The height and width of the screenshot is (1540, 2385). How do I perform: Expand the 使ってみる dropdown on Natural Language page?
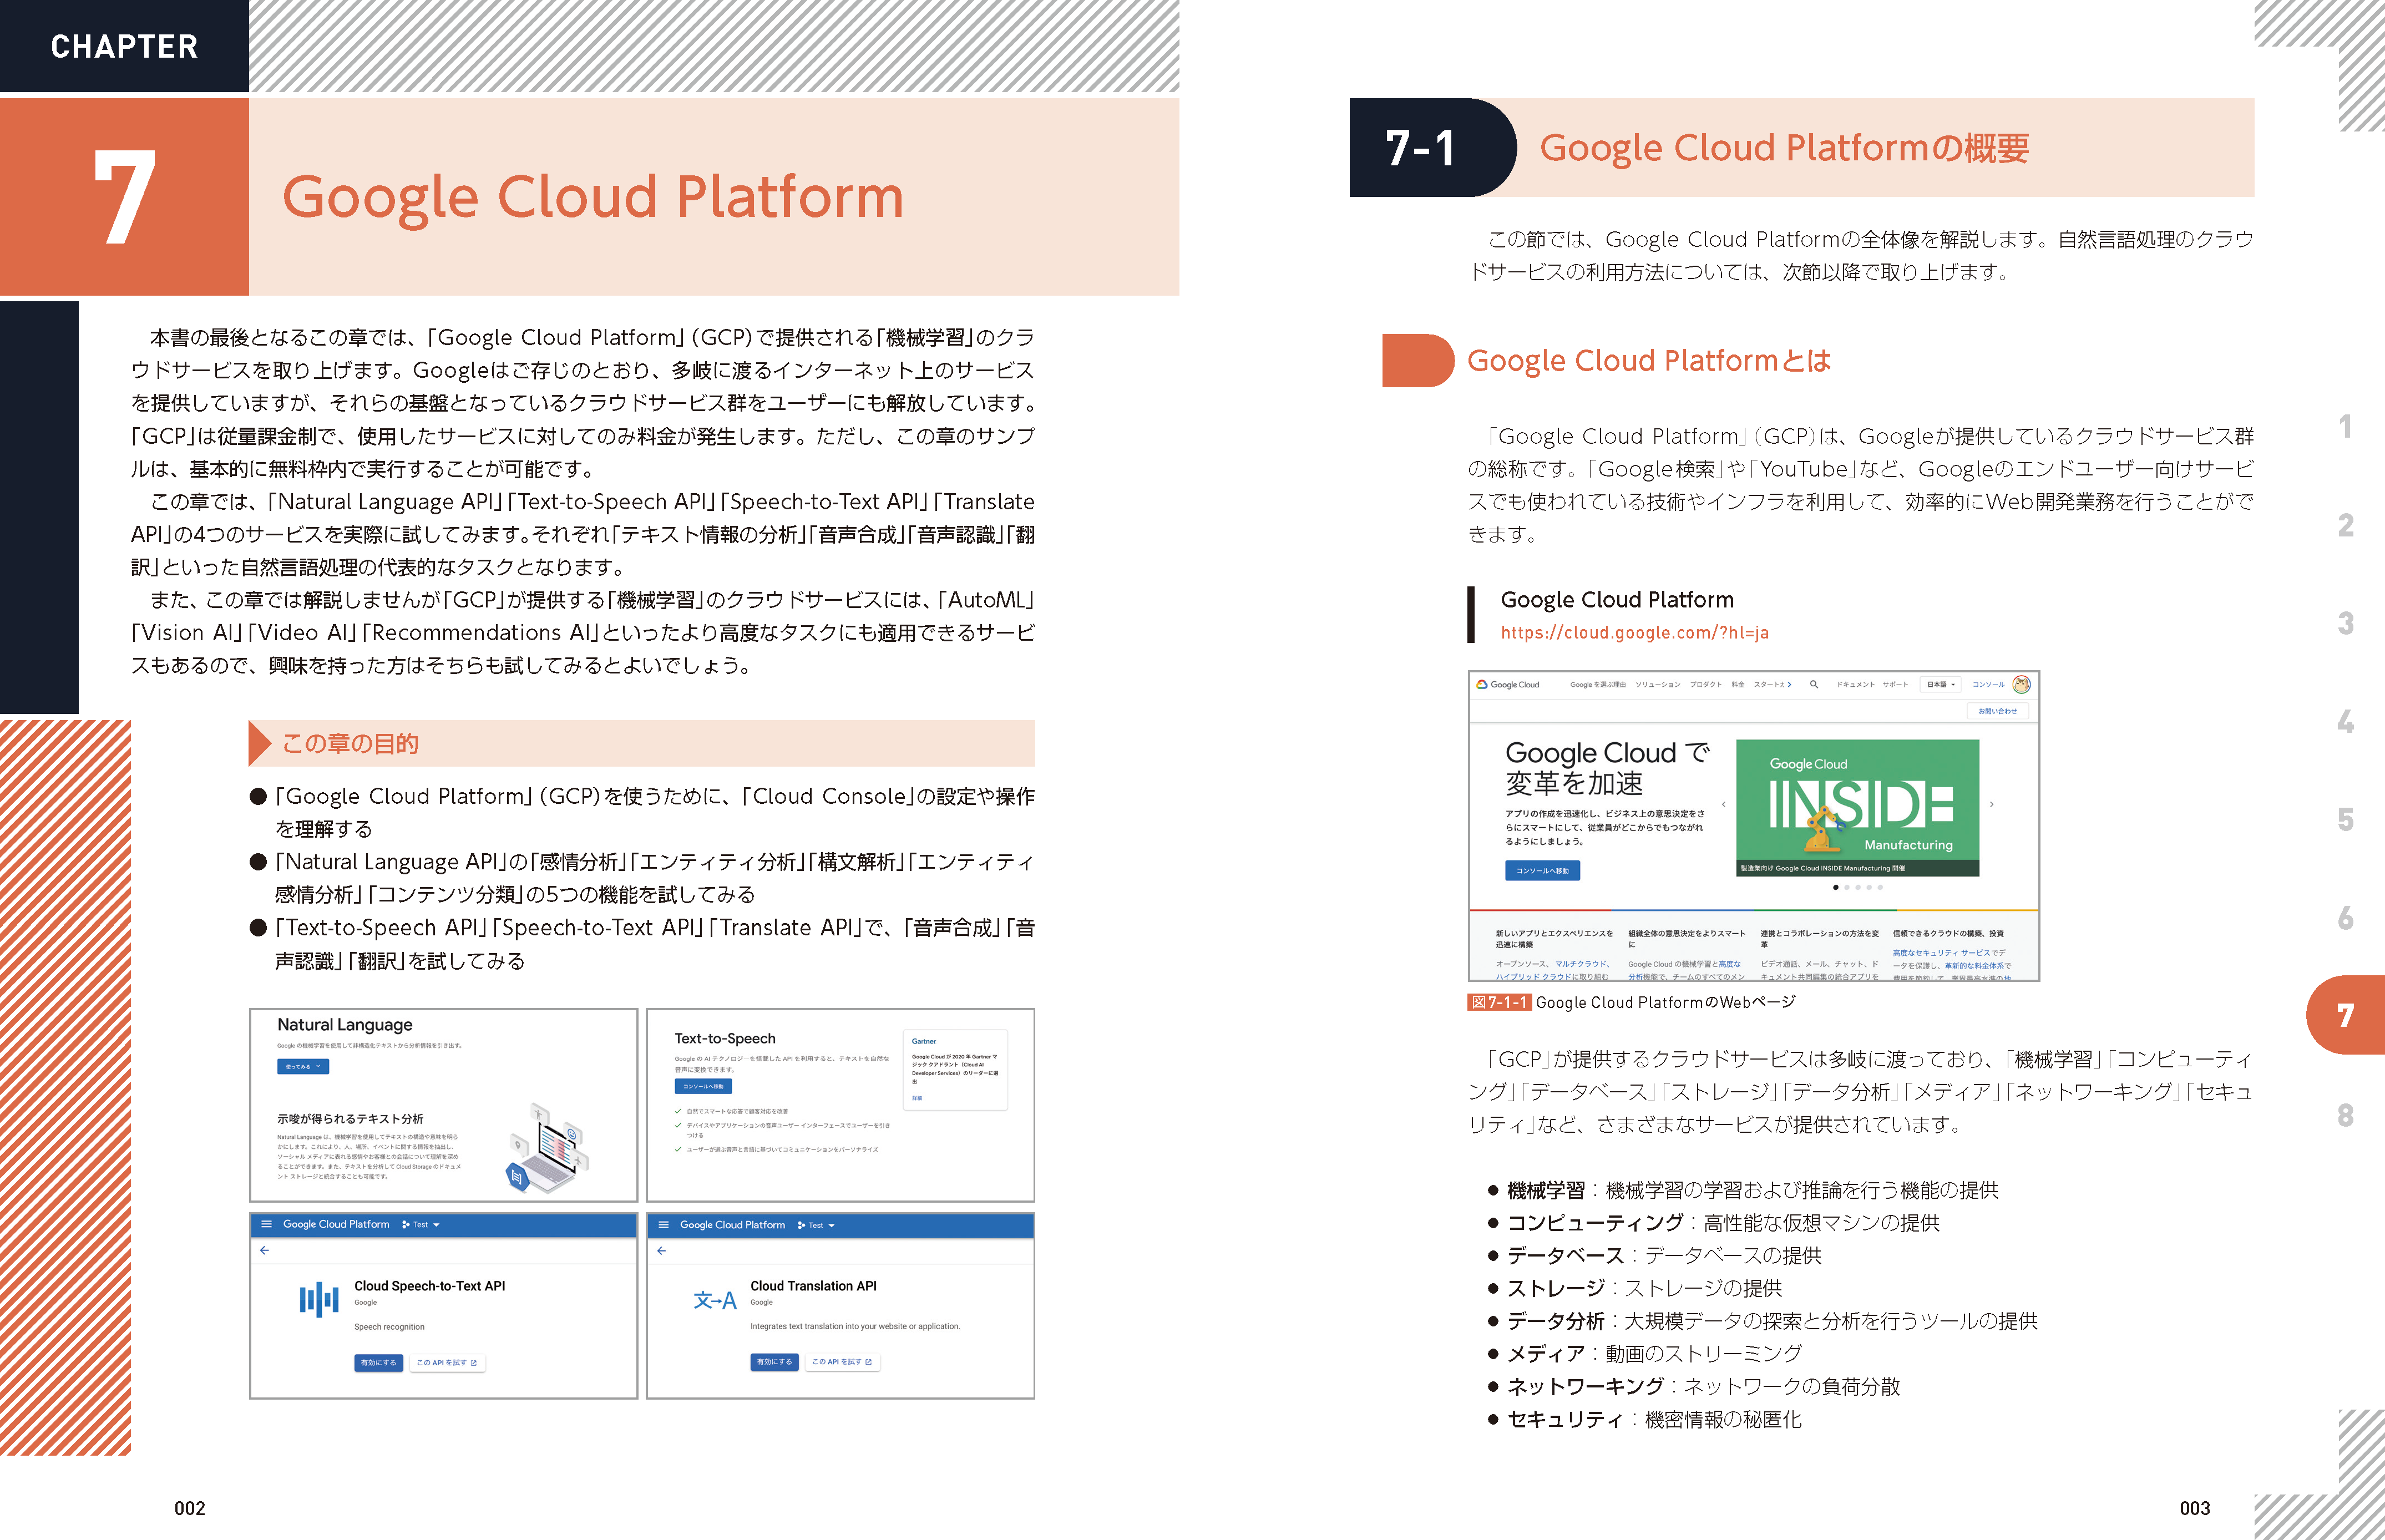302,1067
